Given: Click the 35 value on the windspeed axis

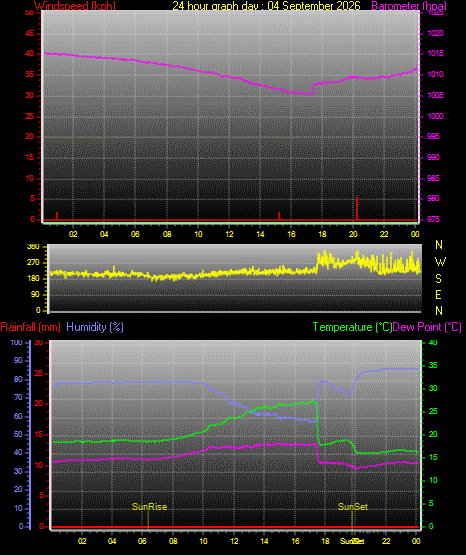Looking at the screenshot, I should point(30,75).
